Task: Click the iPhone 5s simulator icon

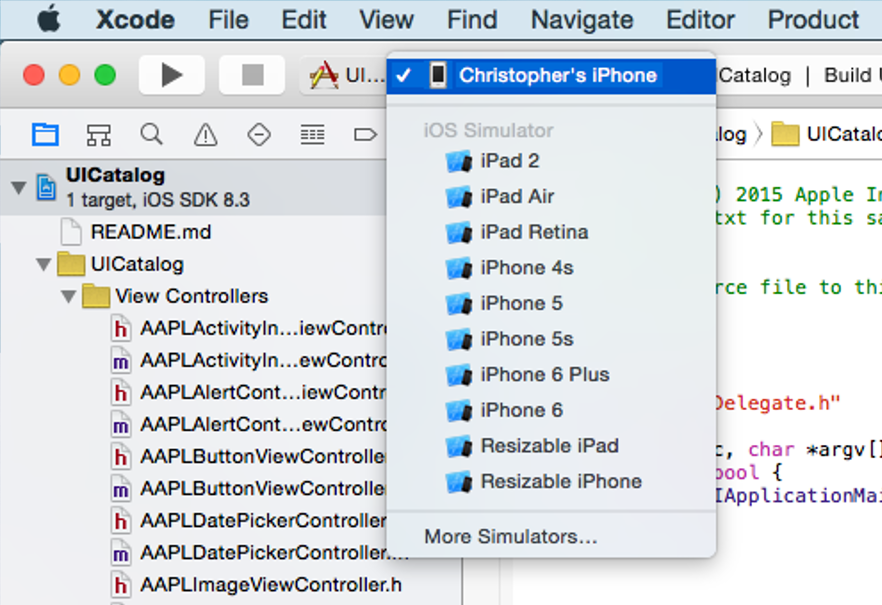Action: [459, 339]
